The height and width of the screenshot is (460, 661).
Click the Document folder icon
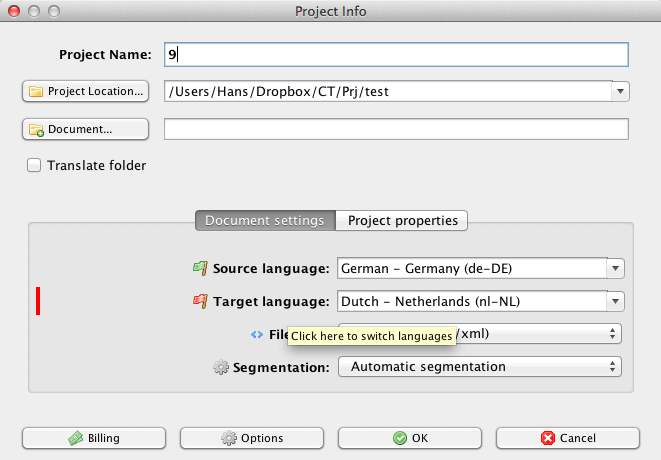tap(36, 129)
